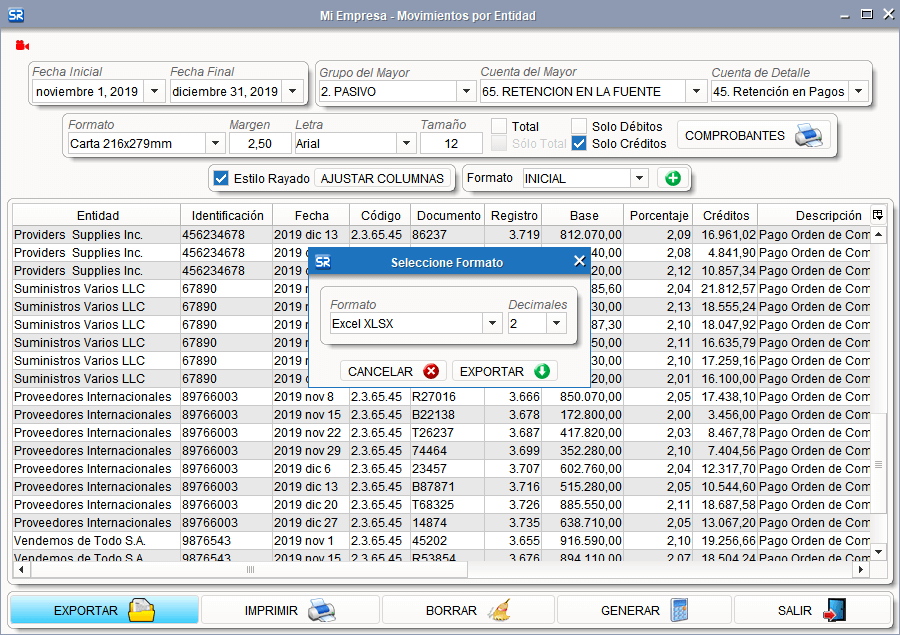Click the AJUSTAR COLUMNAS button

[382, 179]
